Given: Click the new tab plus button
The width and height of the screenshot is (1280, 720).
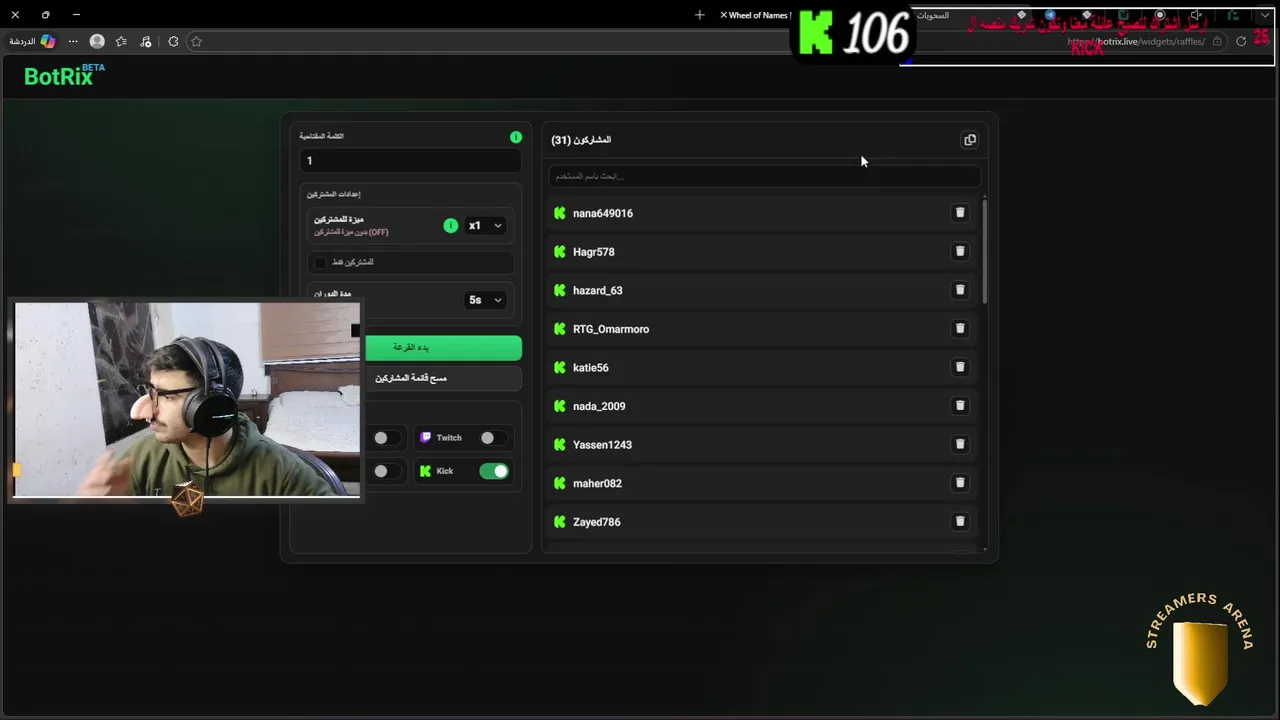Looking at the screenshot, I should pyautogui.click(x=699, y=15).
